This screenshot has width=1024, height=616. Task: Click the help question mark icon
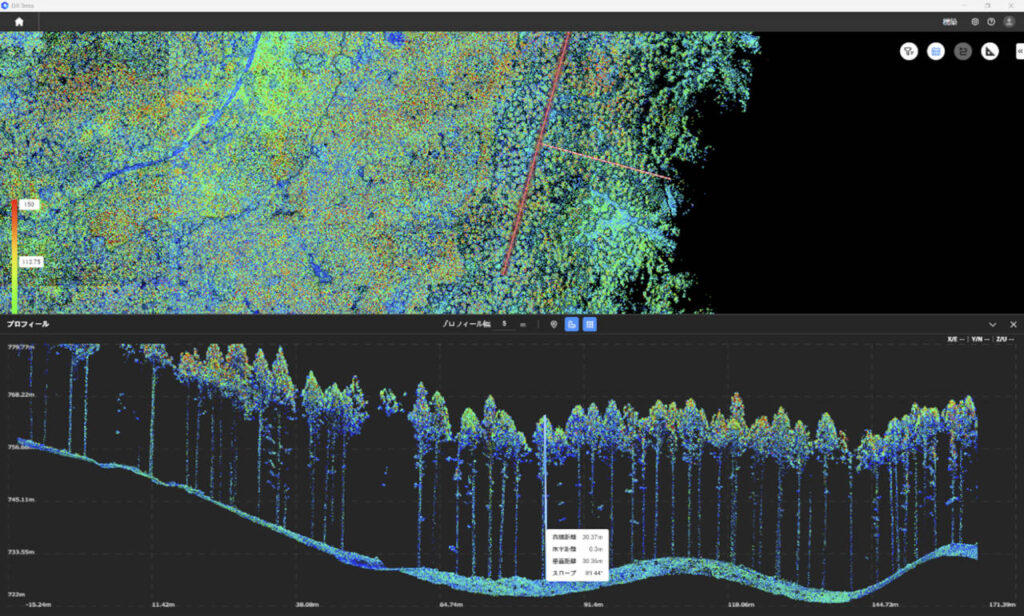[991, 21]
